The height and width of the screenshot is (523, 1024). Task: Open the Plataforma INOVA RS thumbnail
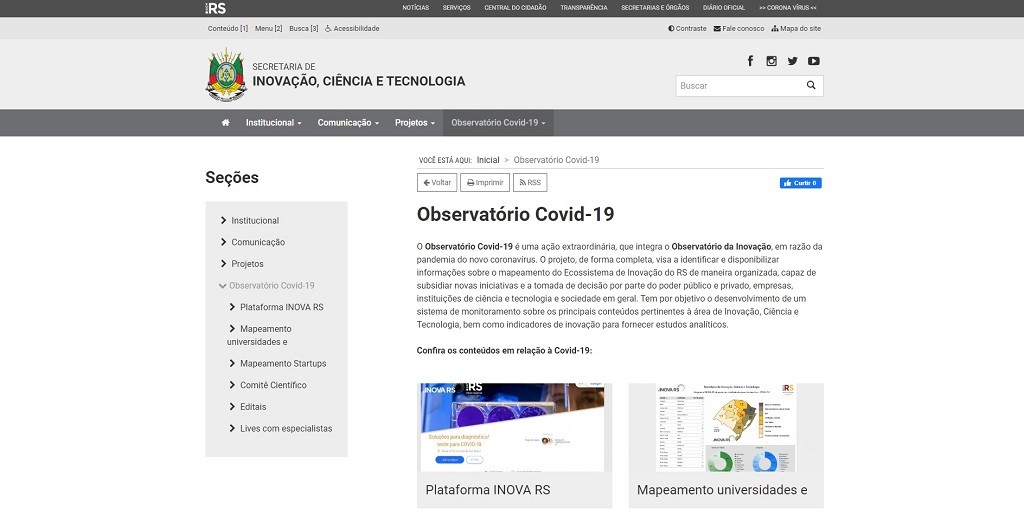(512, 427)
